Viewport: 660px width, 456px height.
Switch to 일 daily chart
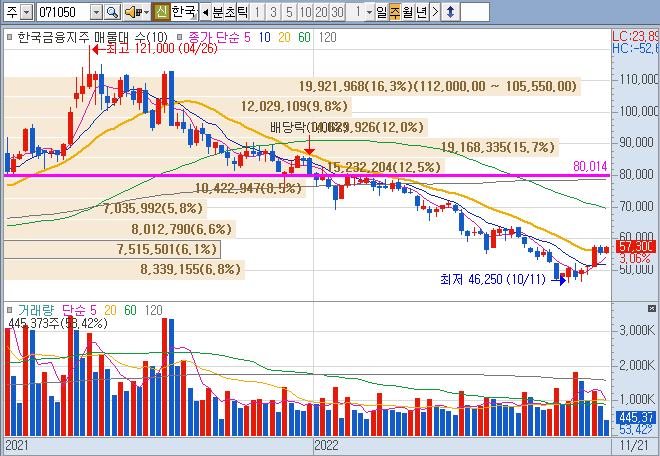coord(381,12)
